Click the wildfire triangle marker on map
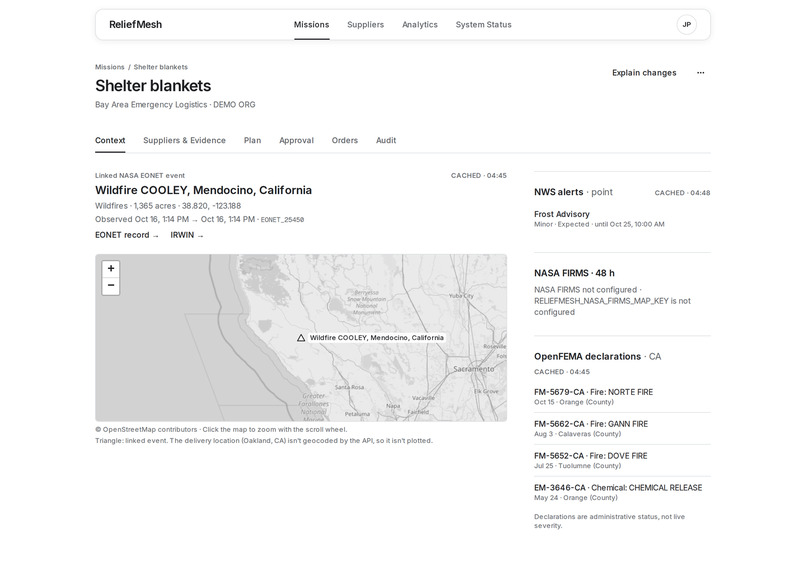Screen dimensions: 806x566 tap(301, 338)
